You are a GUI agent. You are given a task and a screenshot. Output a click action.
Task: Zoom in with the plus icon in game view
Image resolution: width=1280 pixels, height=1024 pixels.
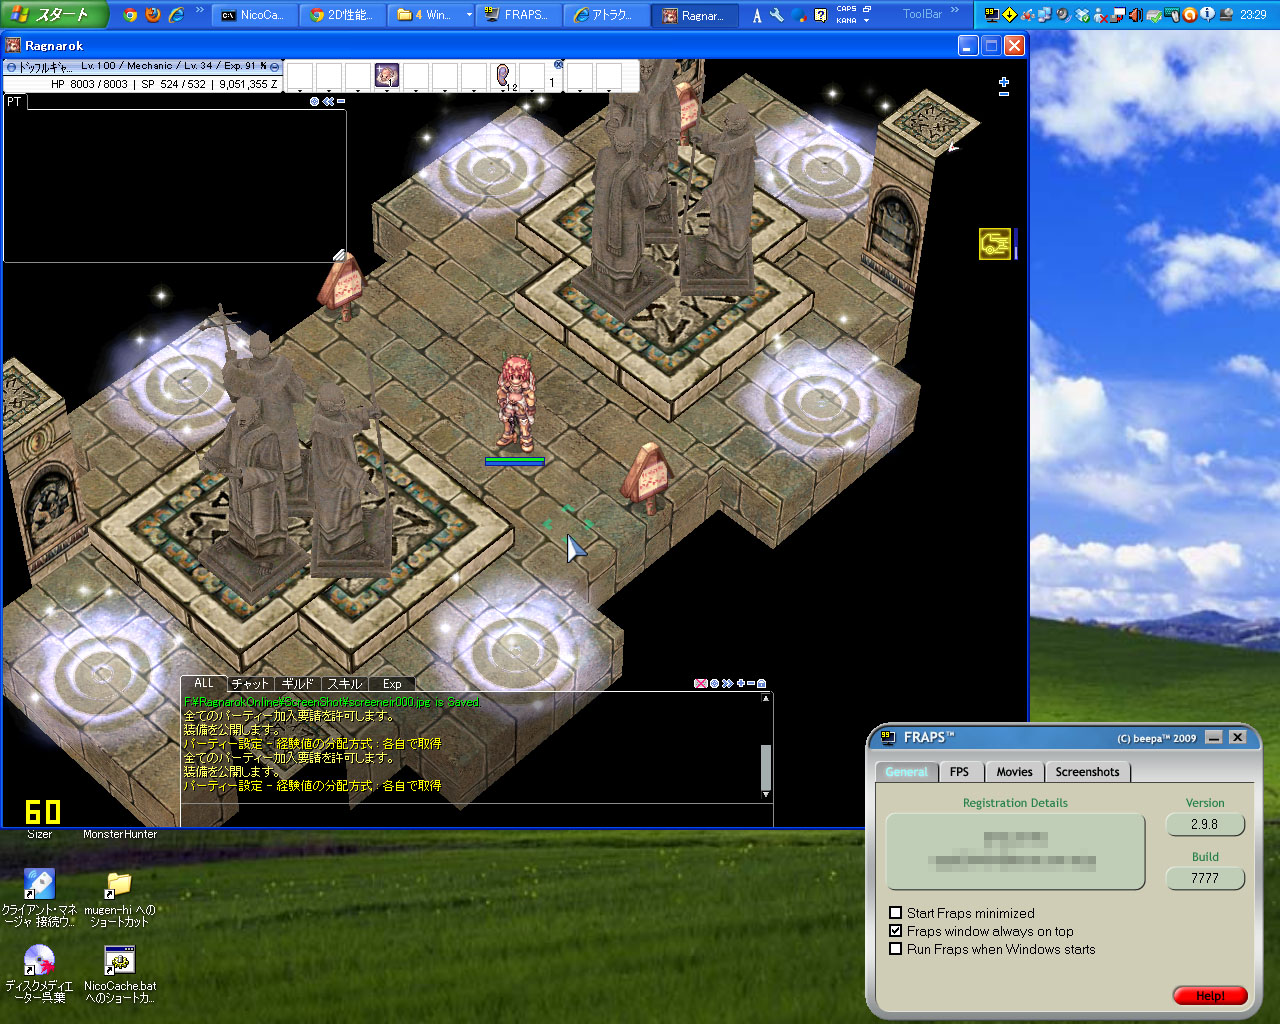pos(1004,82)
